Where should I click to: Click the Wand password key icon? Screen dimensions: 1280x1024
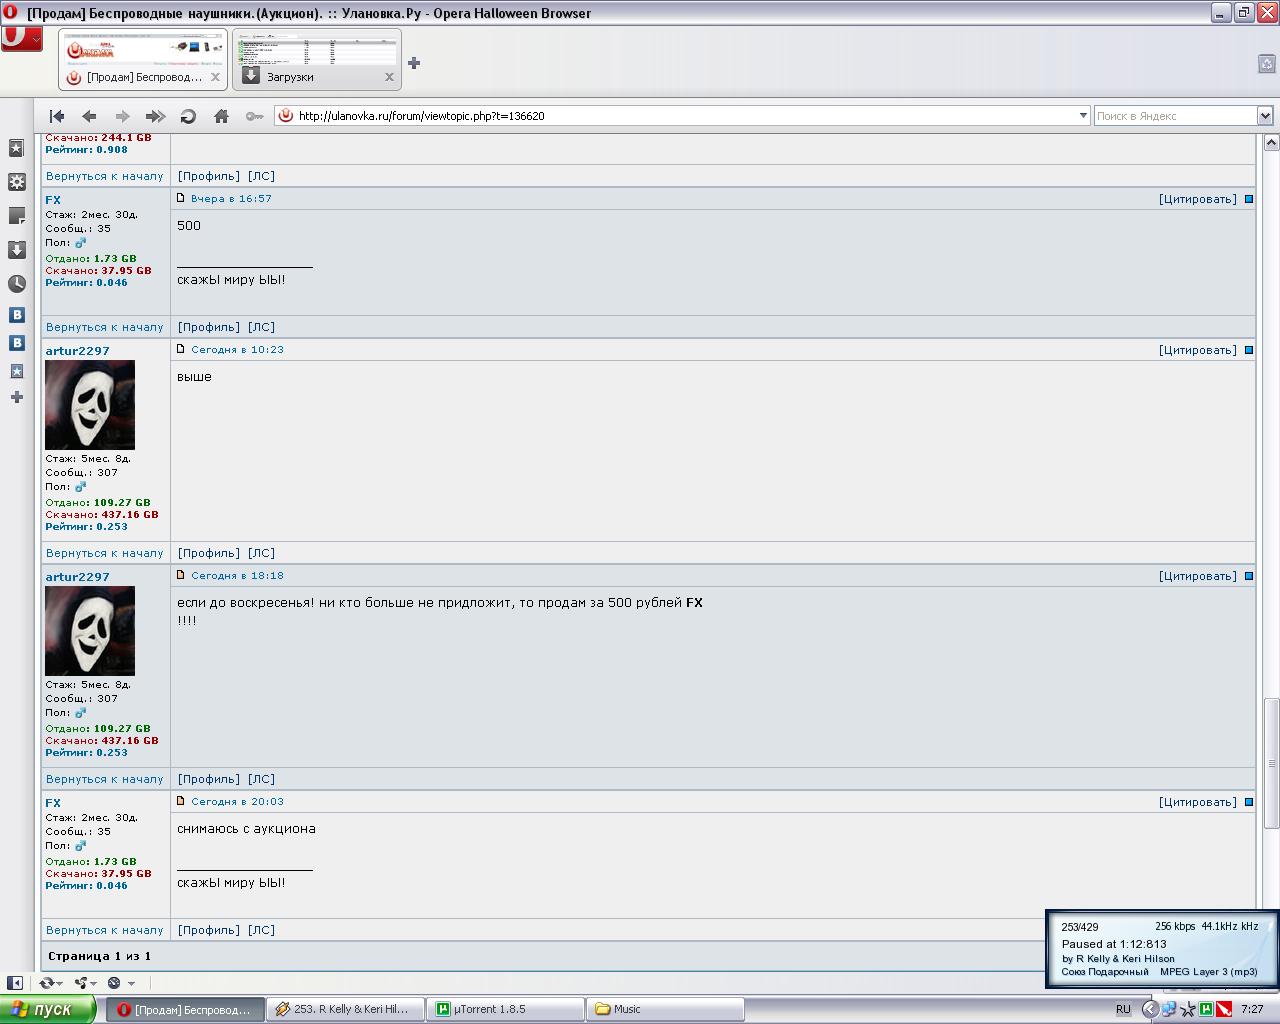(254, 116)
